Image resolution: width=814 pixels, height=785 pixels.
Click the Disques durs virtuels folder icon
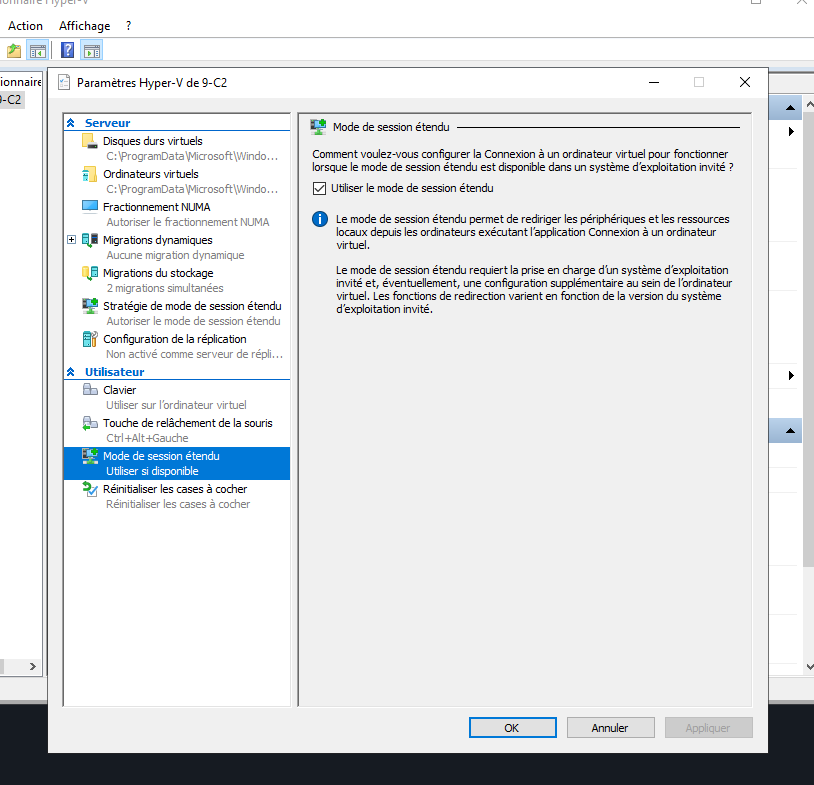click(x=90, y=141)
